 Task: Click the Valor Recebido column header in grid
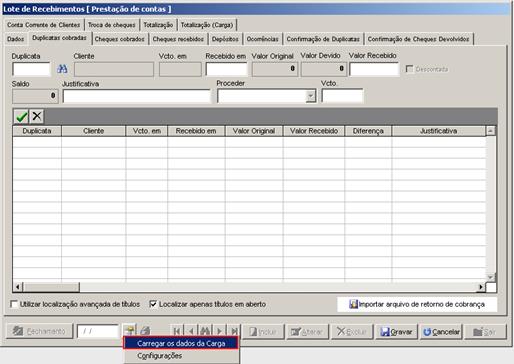pyautogui.click(x=314, y=131)
